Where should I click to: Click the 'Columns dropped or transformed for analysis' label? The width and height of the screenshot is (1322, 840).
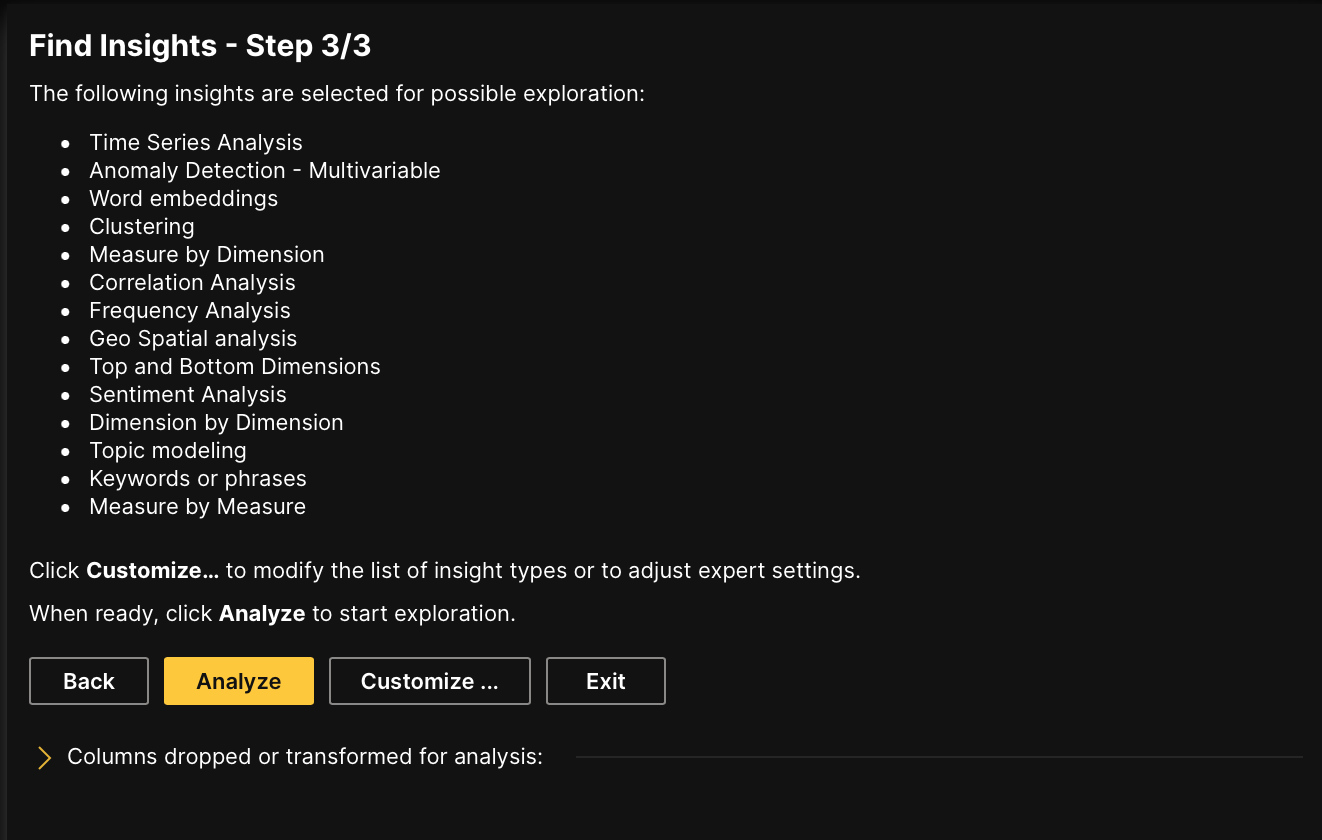305,757
